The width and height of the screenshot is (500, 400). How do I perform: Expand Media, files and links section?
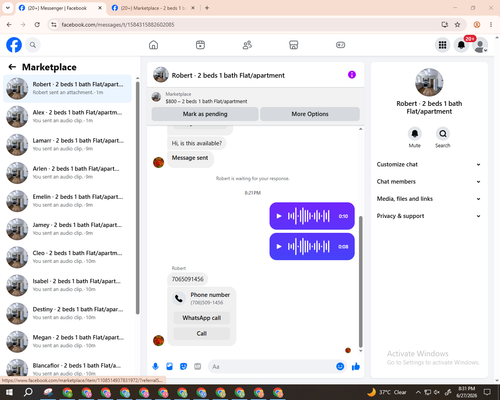point(429,199)
